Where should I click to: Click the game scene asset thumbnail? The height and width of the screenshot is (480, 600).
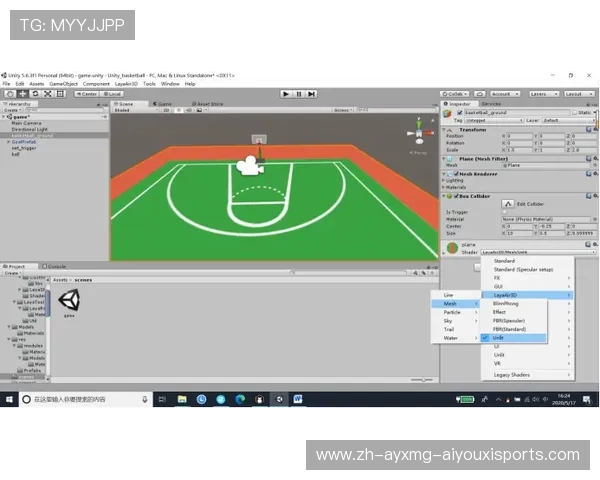[69, 301]
